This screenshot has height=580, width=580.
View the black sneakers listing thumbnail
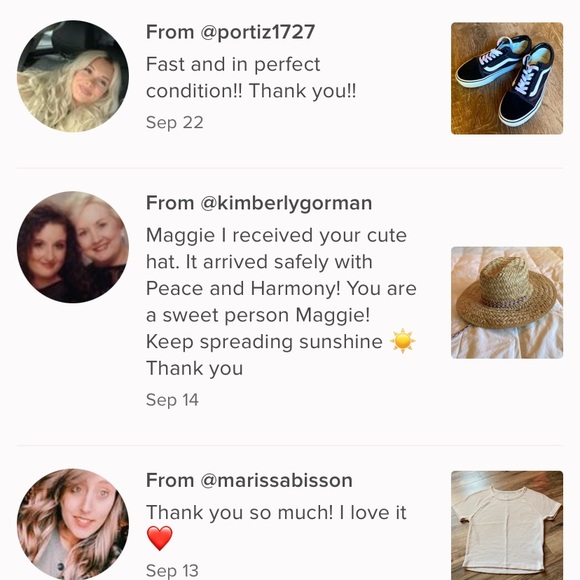(x=507, y=78)
